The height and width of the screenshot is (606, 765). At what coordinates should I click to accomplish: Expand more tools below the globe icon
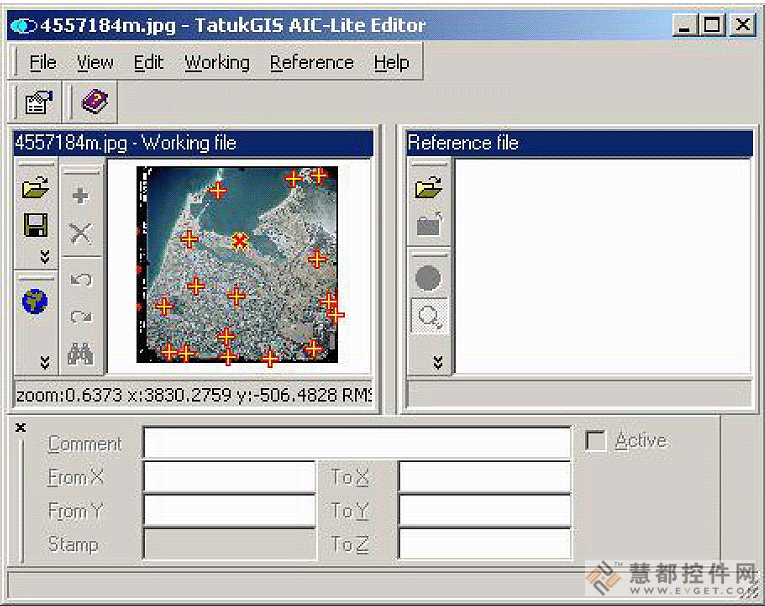(x=45, y=362)
